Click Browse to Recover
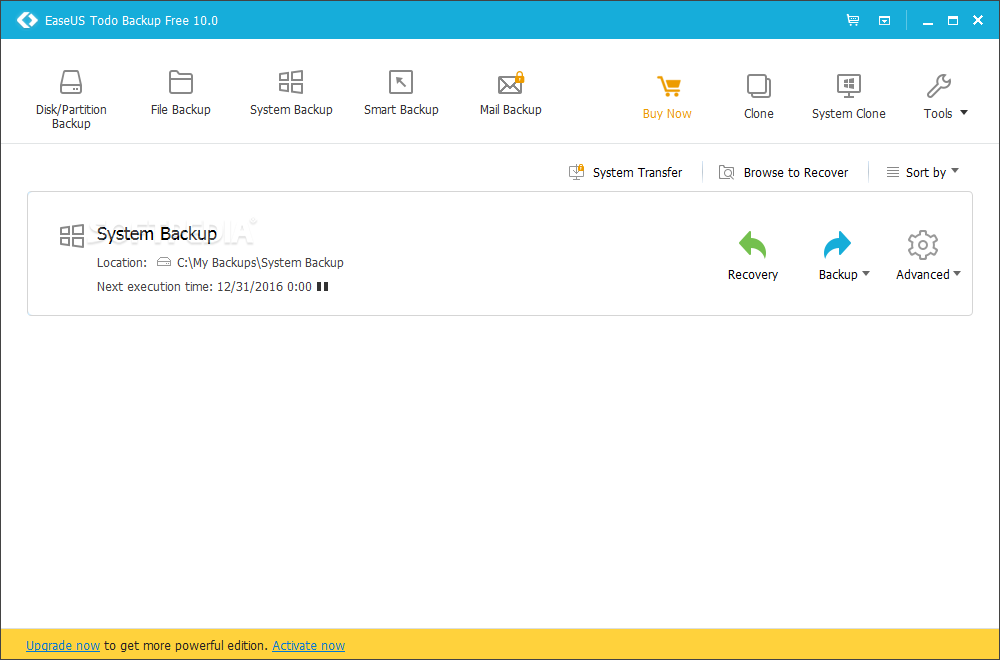This screenshot has width=1000, height=660. [x=783, y=172]
